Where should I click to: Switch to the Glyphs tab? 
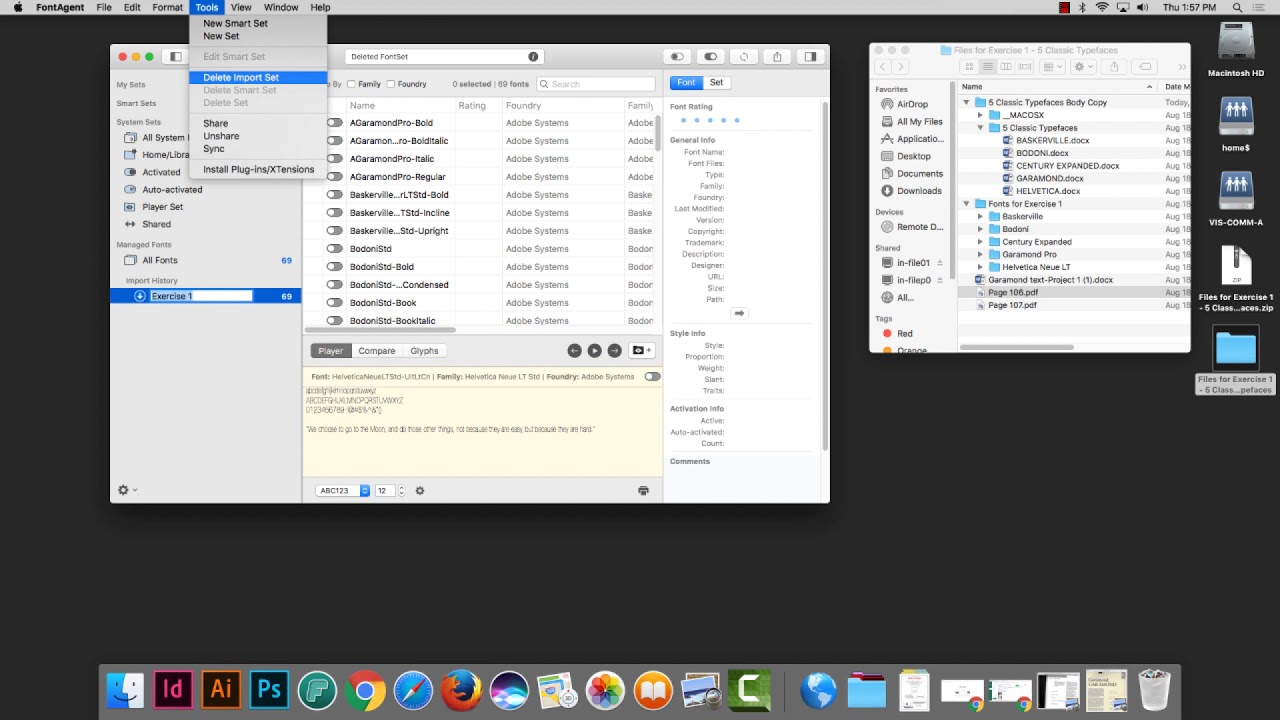pos(424,351)
